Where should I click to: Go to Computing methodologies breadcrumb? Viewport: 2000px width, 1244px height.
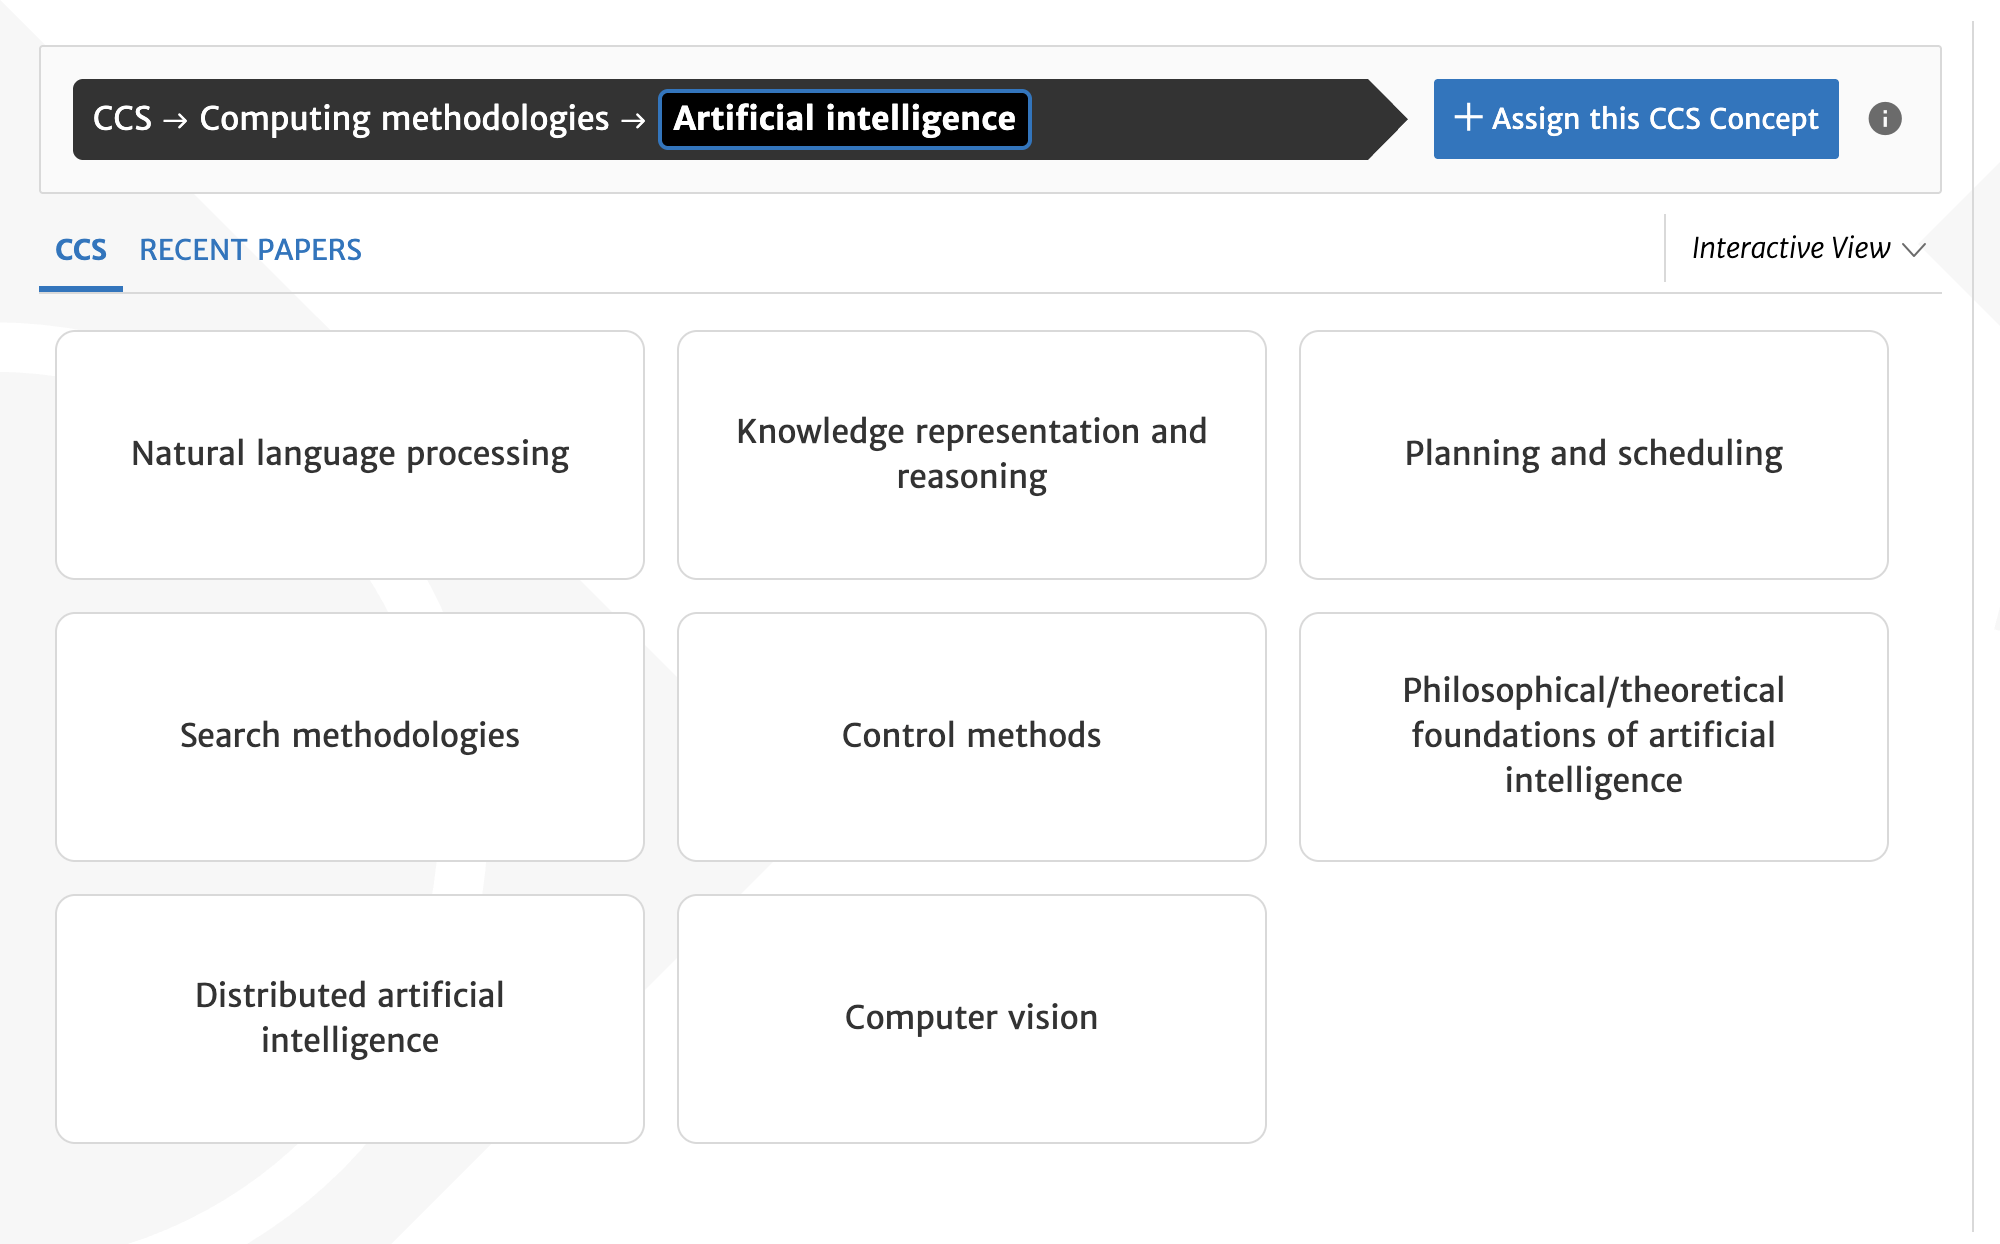pos(404,119)
